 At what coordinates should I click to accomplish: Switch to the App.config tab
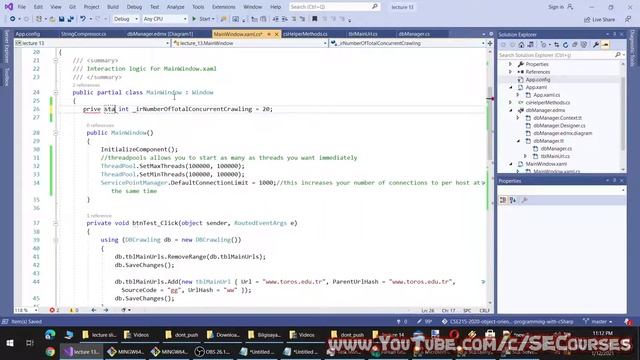[x=28, y=34]
